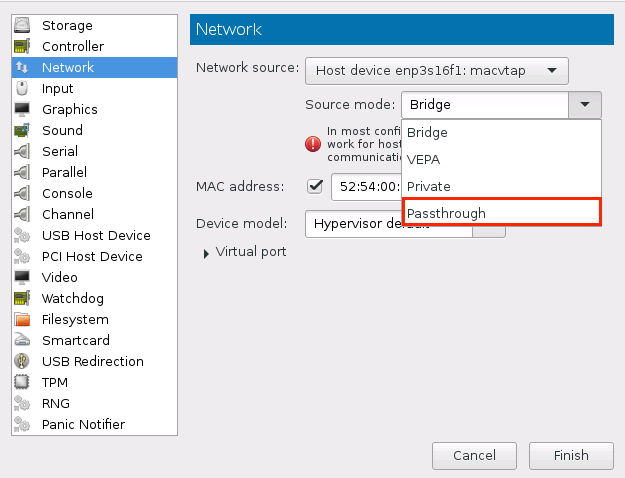Select USB Host Device in list
Screen dimensions: 625x478
point(96,235)
